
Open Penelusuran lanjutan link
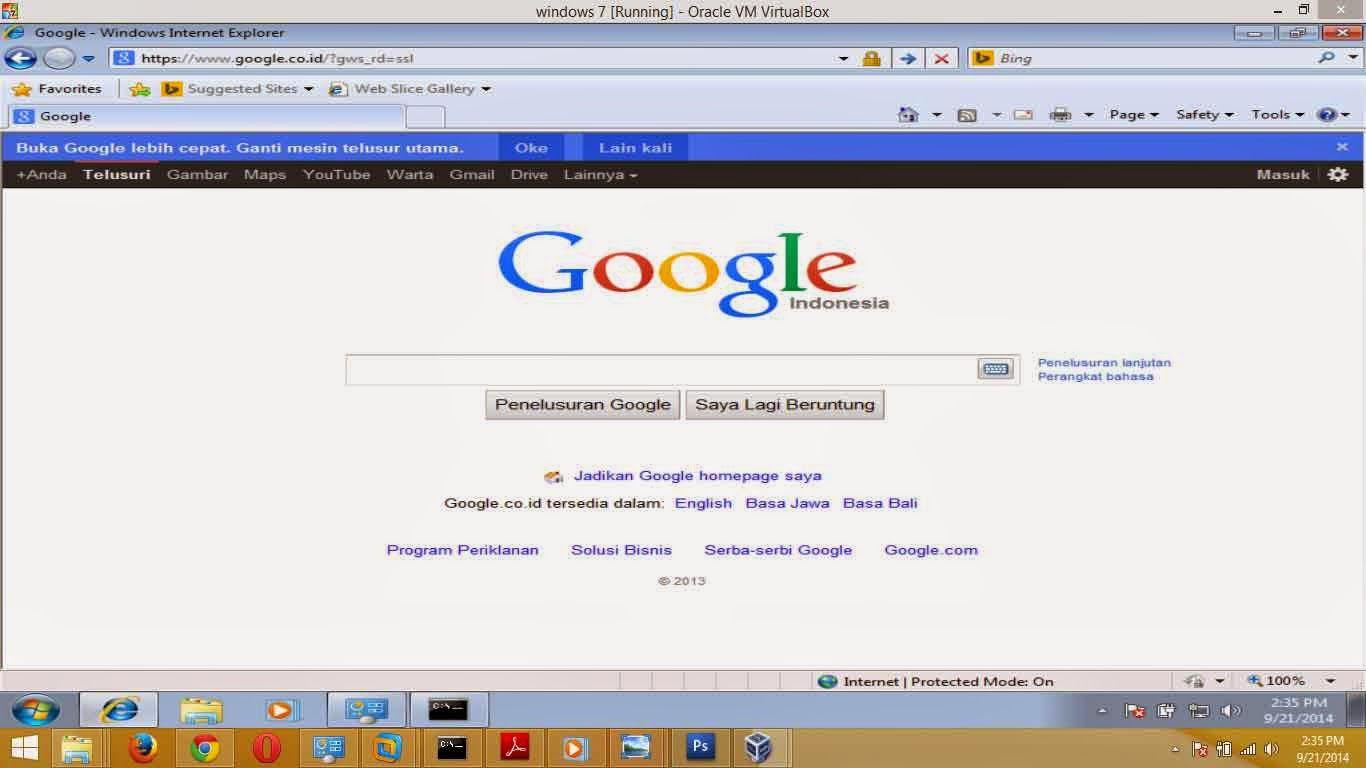(x=1104, y=363)
